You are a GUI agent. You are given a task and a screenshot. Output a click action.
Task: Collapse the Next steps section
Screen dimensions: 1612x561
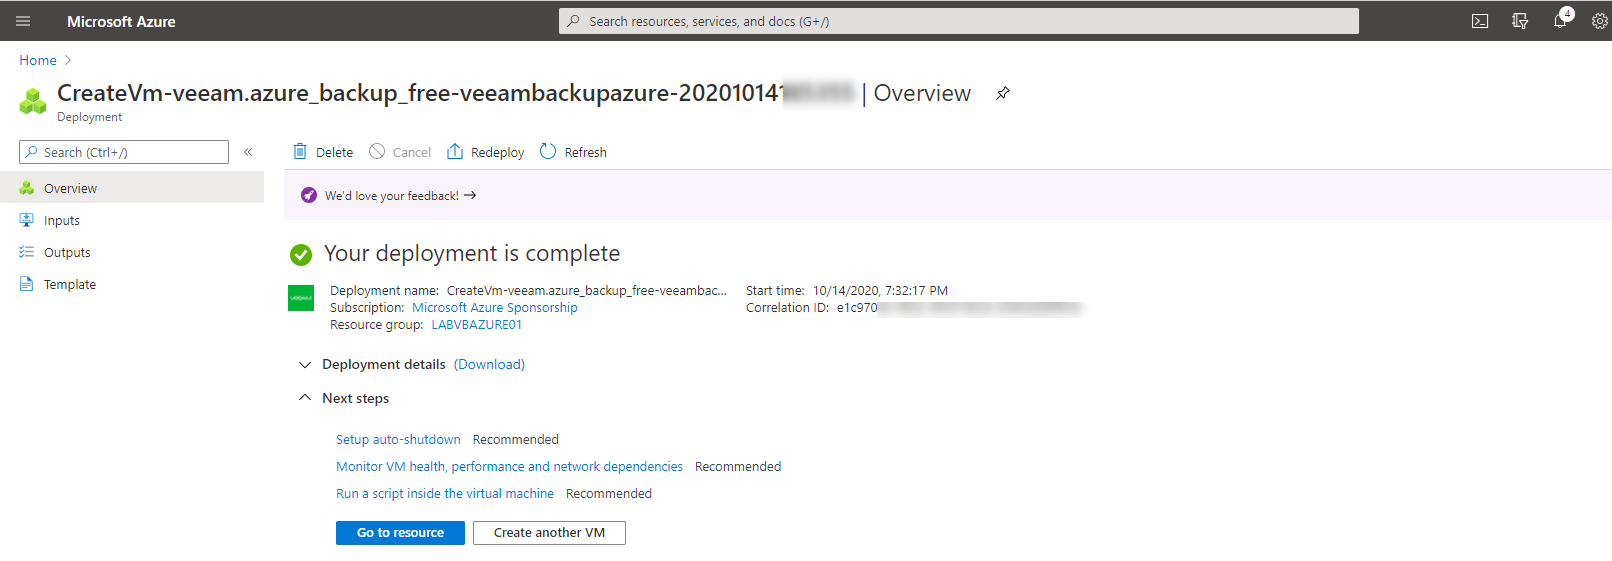[x=305, y=398]
